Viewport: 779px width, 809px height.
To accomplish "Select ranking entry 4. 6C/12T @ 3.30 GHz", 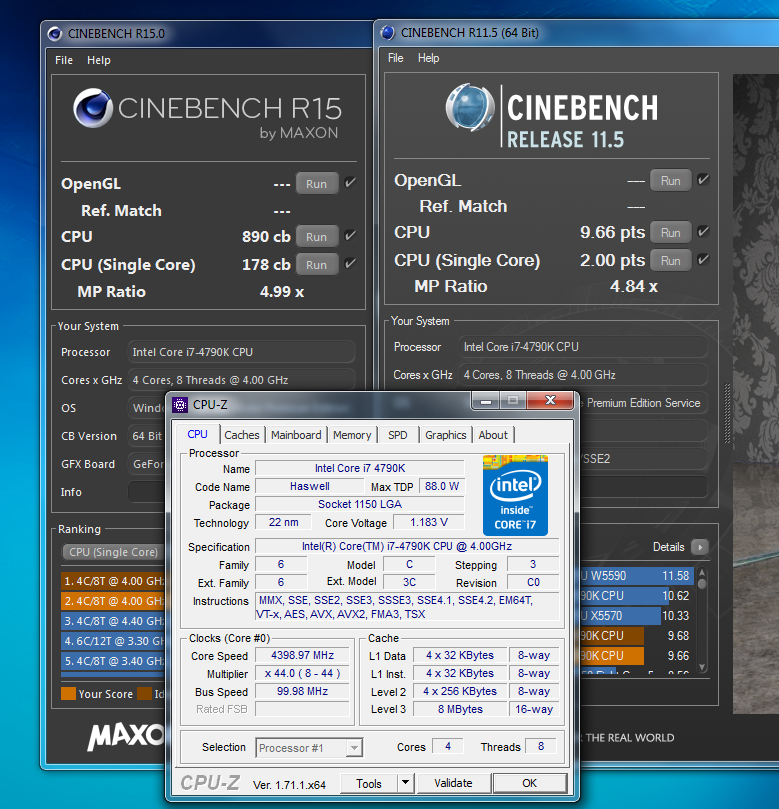I will [112, 641].
